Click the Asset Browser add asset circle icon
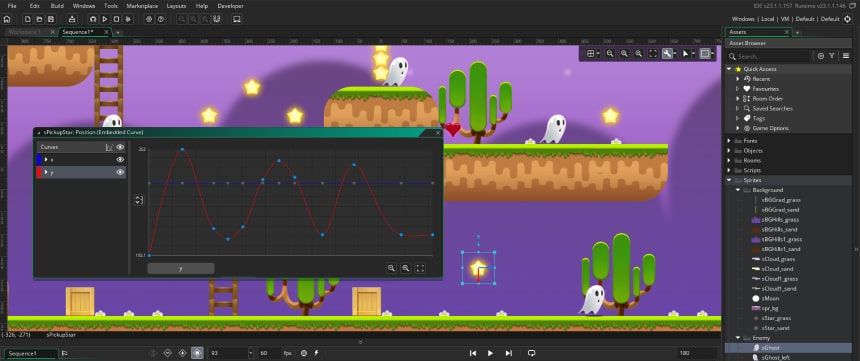This screenshot has height=361, width=860. [821, 56]
